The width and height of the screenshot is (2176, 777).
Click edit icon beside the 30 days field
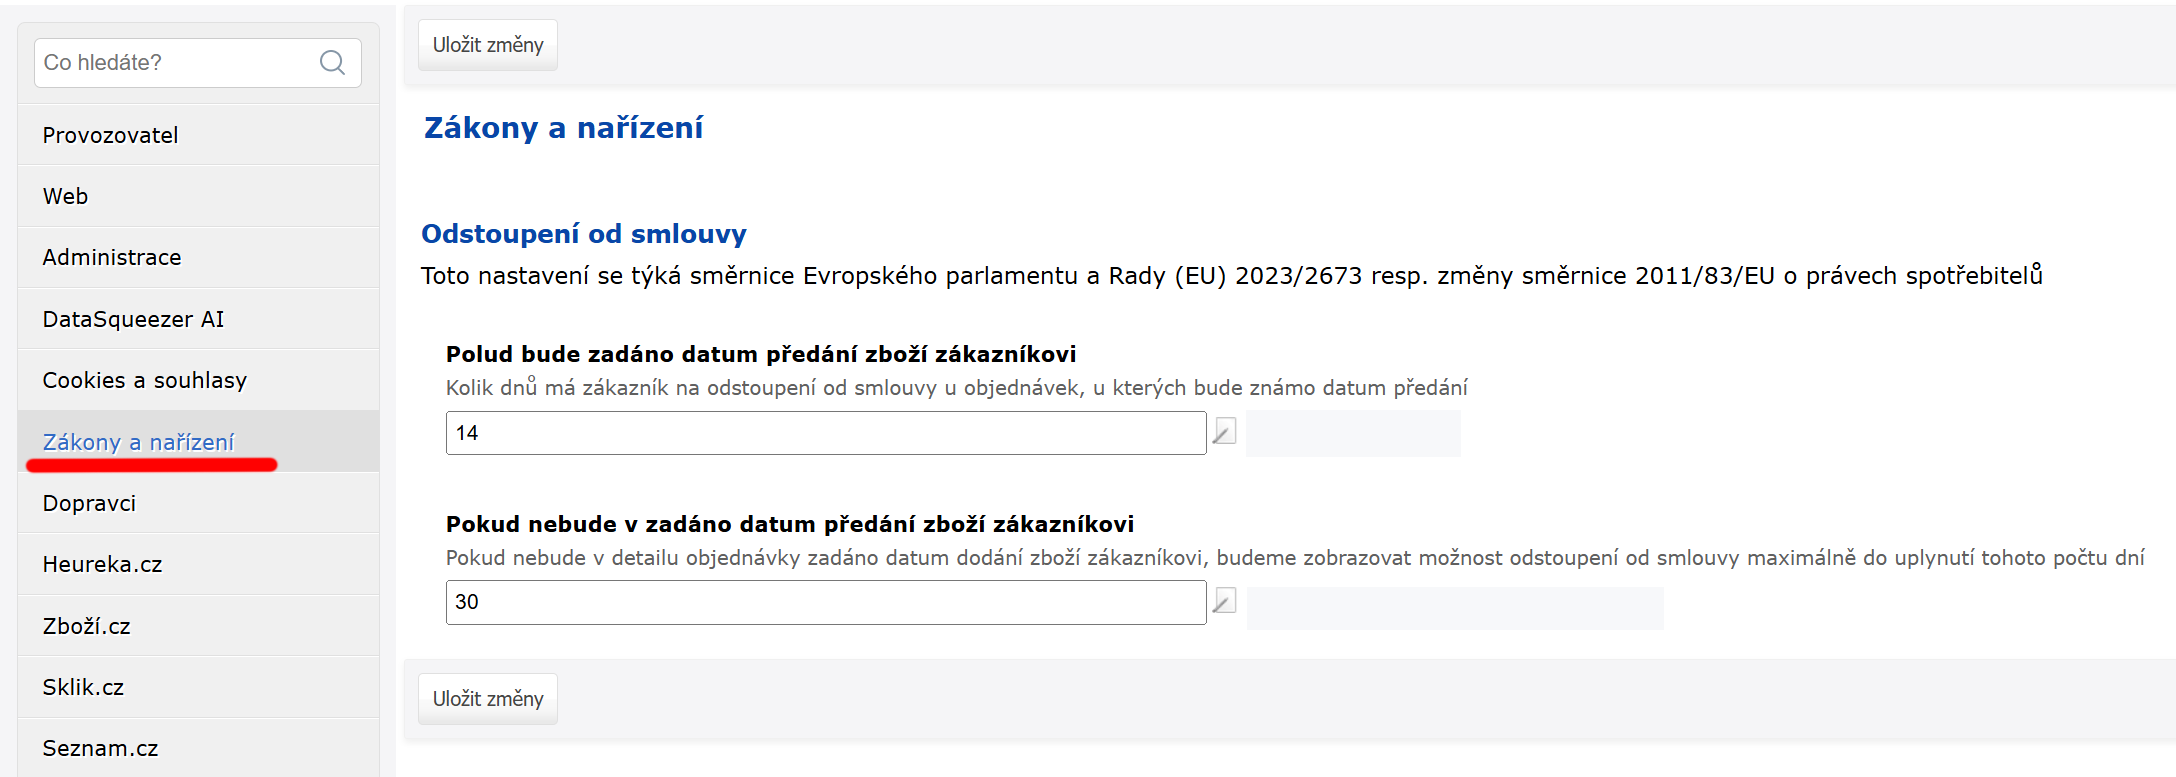pos(1224,601)
